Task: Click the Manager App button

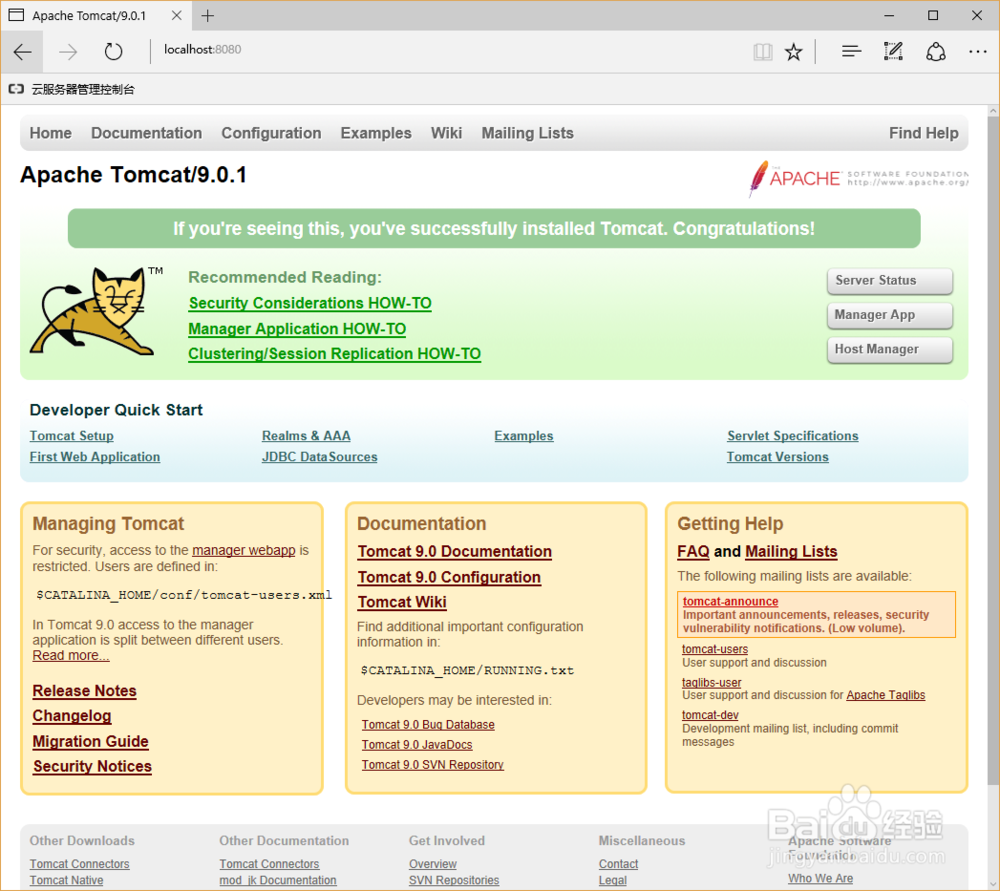Action: tap(890, 315)
